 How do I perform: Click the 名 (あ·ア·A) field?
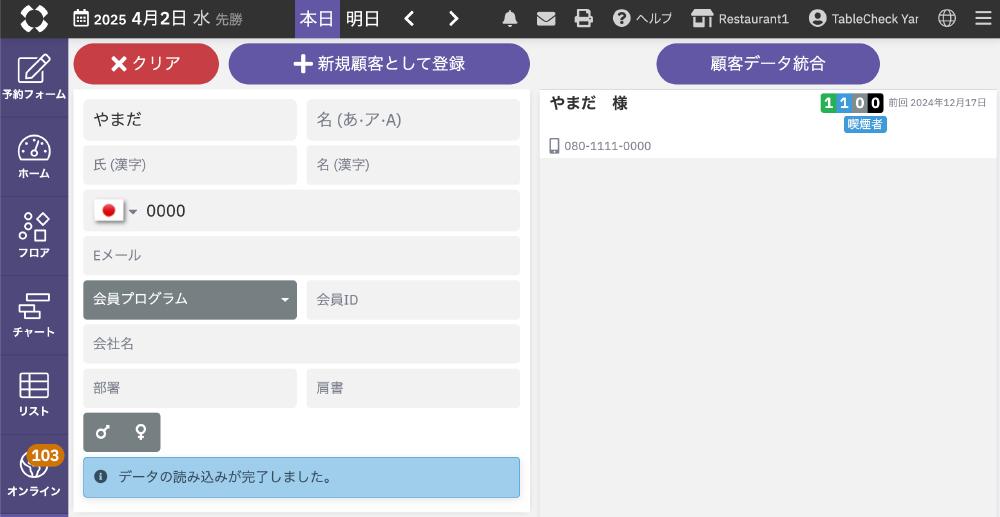(x=413, y=120)
